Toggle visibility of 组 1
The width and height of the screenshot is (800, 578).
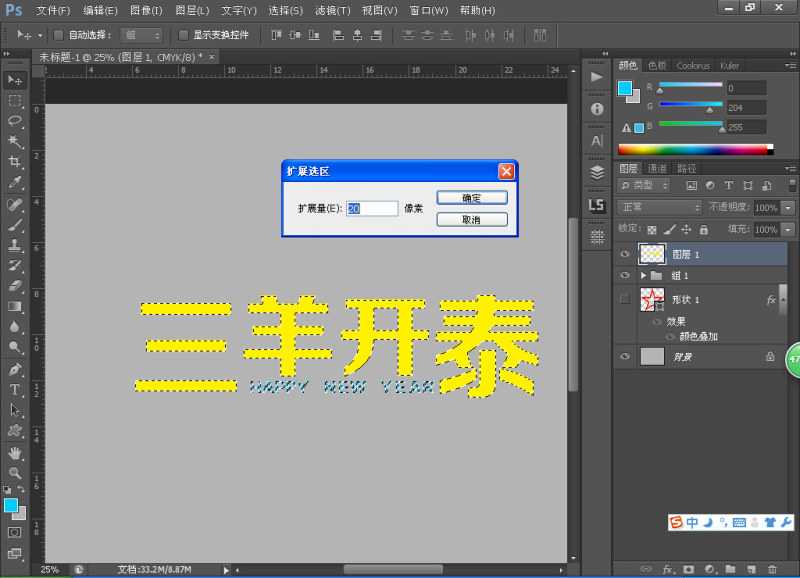click(623, 276)
